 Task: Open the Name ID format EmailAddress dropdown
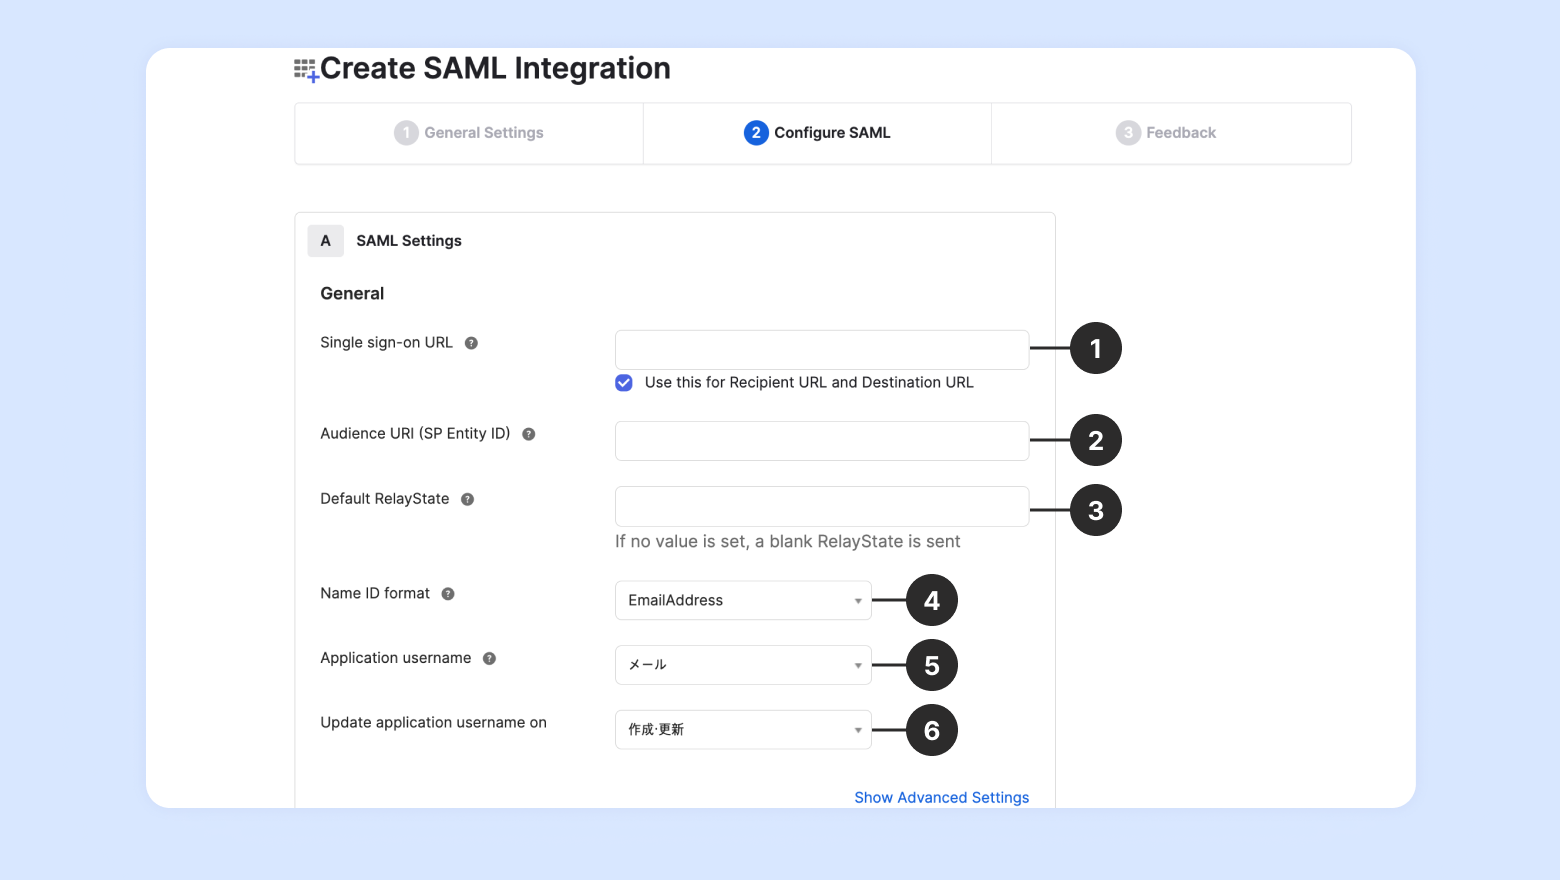point(742,600)
